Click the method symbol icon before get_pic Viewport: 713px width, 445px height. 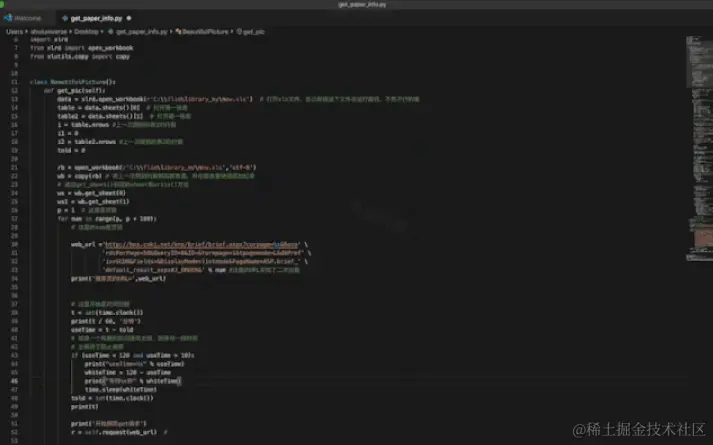point(239,32)
